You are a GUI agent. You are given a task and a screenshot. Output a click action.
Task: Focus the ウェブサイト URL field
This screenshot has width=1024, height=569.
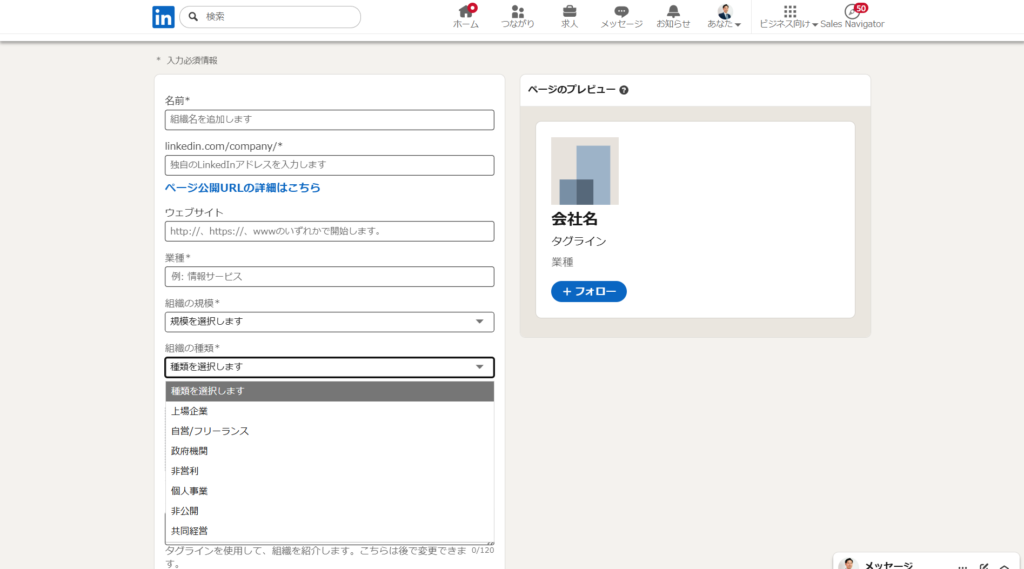[329, 231]
